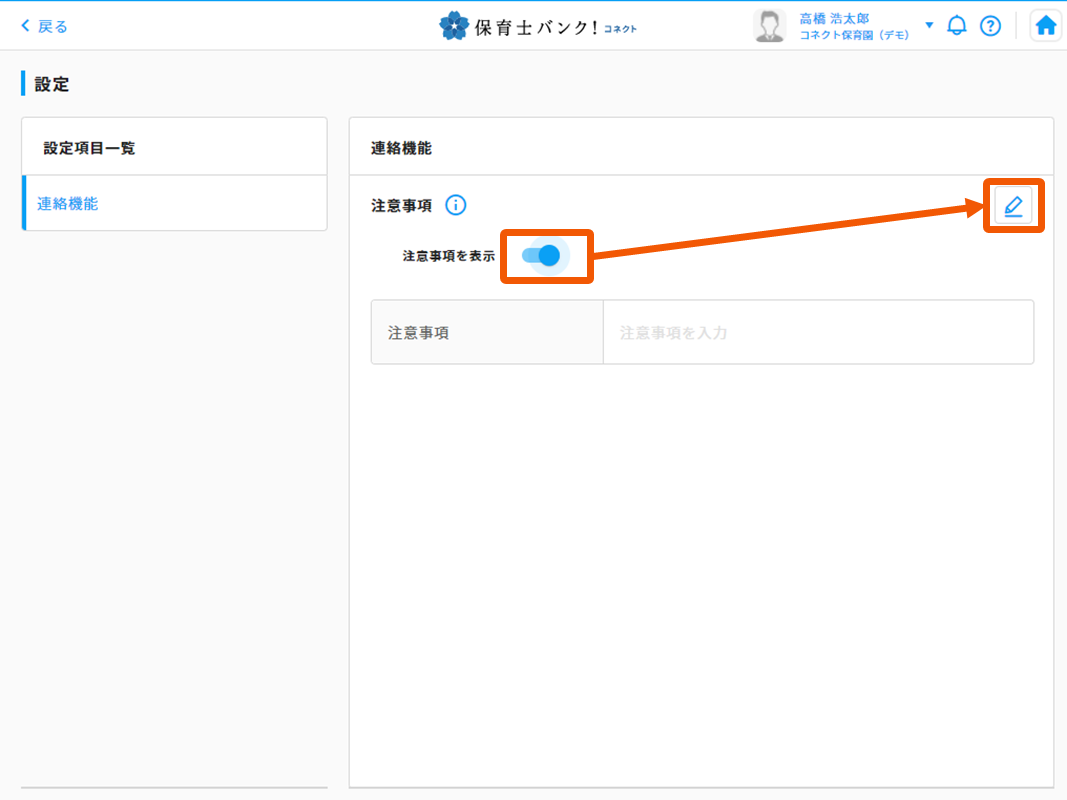Click the 連絡機能 panel heading
This screenshot has width=1067, height=800.
[401, 148]
